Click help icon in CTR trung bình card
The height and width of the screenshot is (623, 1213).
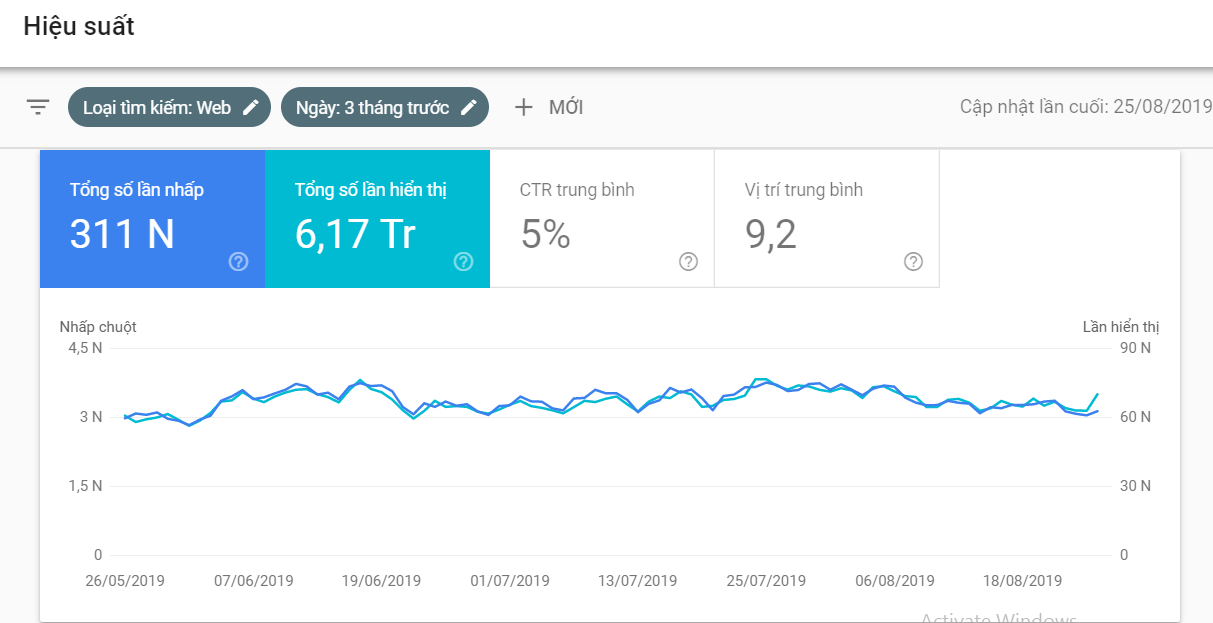coord(688,262)
